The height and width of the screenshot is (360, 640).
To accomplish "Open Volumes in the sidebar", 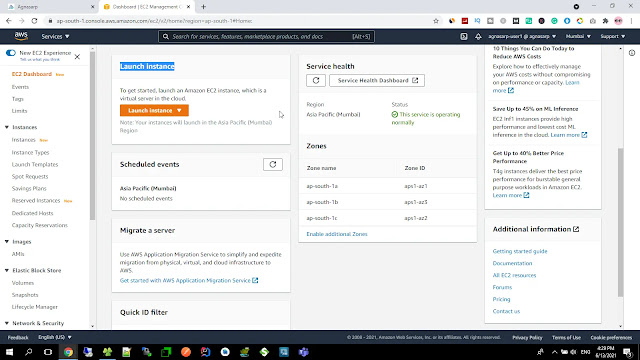I will tap(22, 283).
